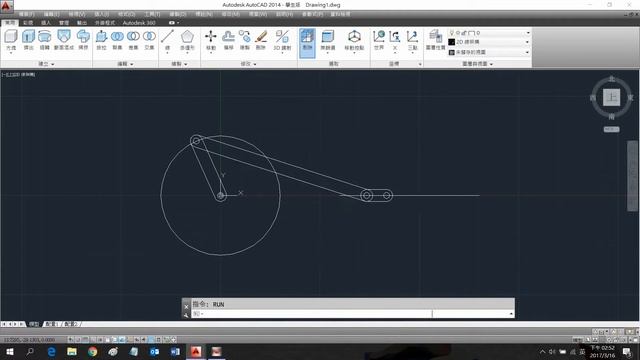Apply the Union (聯集) boolean tool

[117, 40]
